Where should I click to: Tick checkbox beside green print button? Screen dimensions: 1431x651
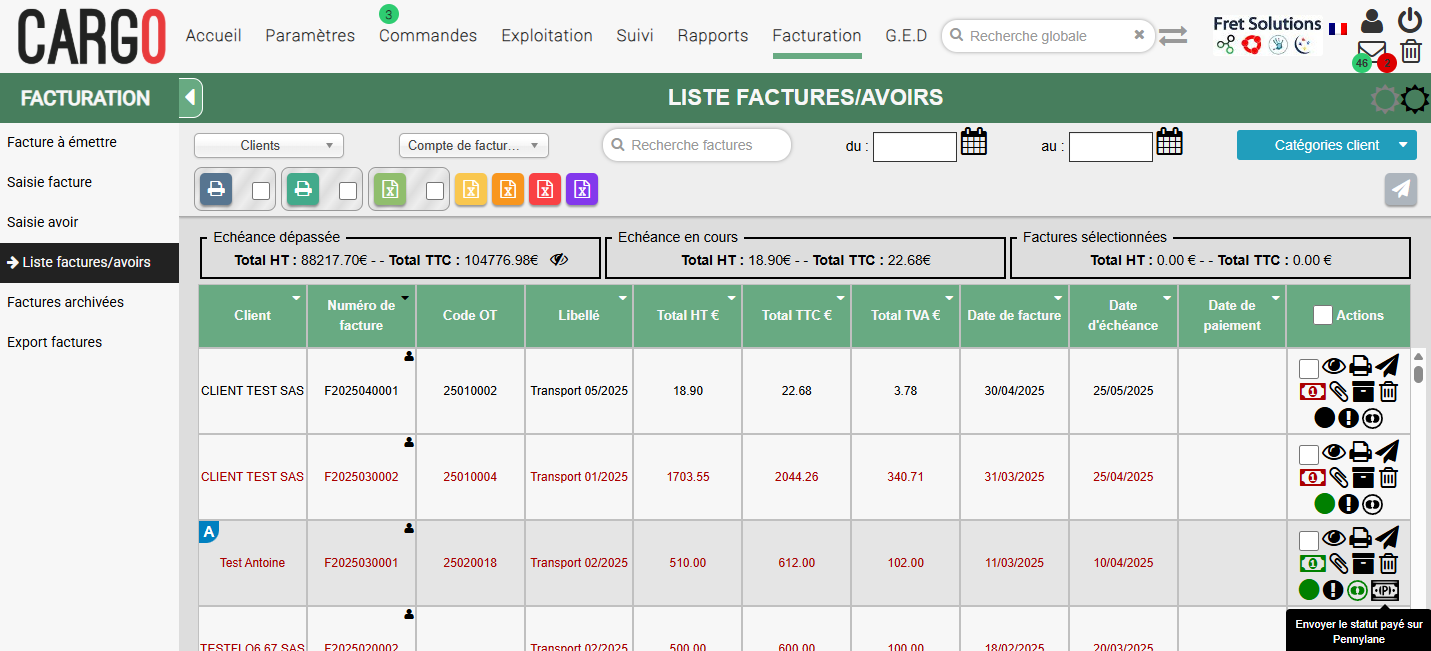point(348,191)
